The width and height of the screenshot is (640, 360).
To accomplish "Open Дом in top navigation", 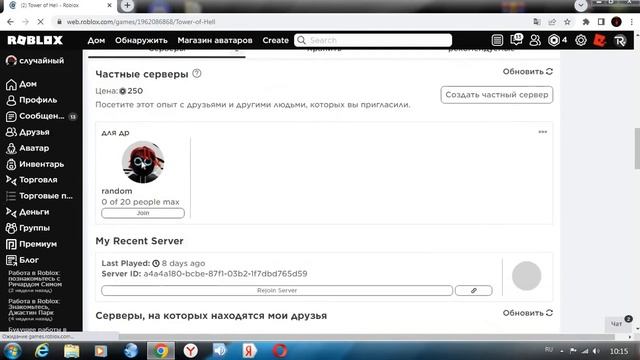I will (96, 40).
